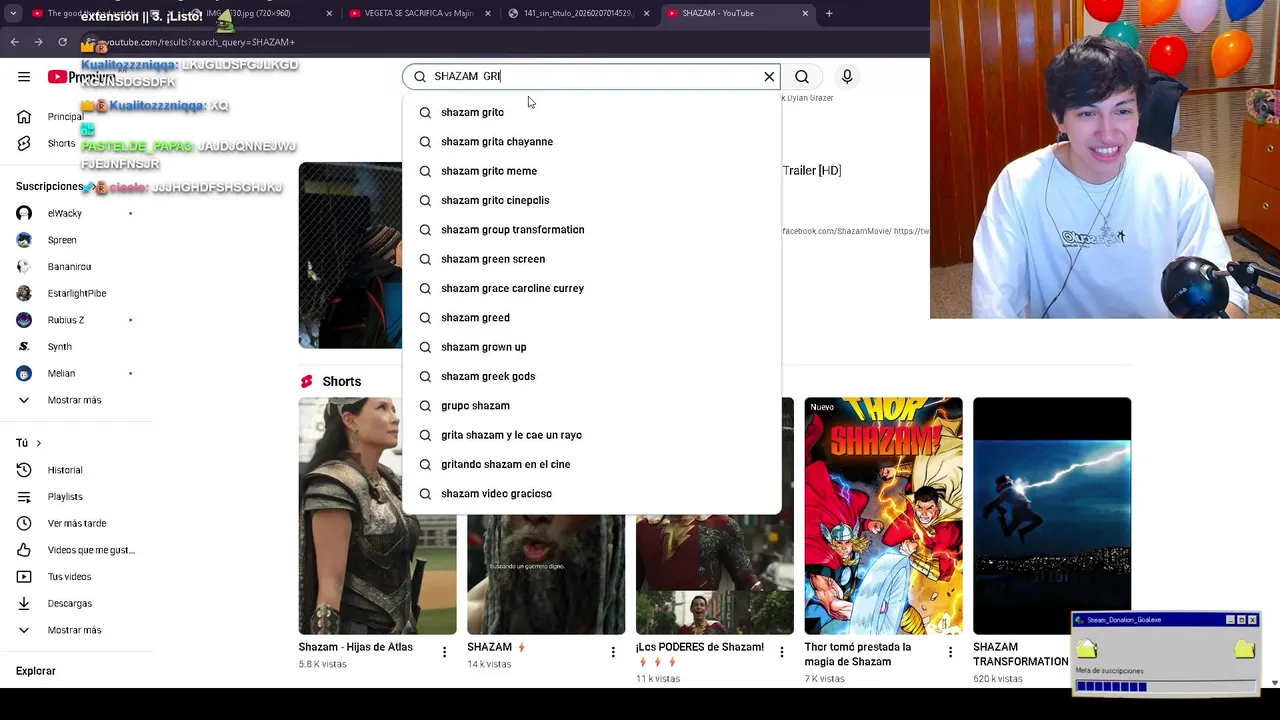This screenshot has height=720, width=1280.
Task: Select suggestion 'shazam grito'
Action: pyautogui.click(x=591, y=112)
